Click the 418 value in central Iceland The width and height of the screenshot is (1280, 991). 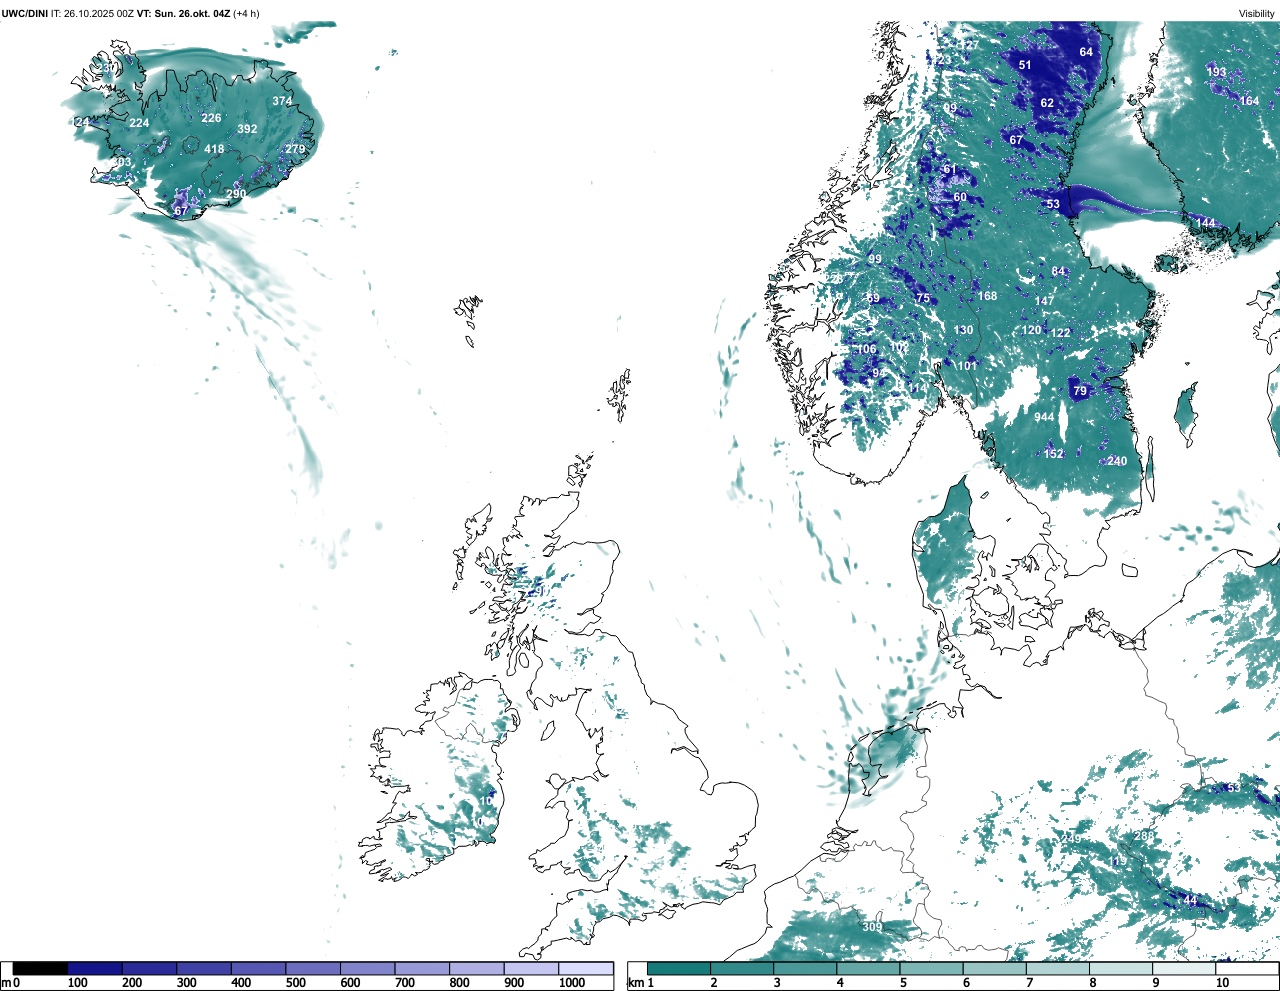(x=214, y=149)
